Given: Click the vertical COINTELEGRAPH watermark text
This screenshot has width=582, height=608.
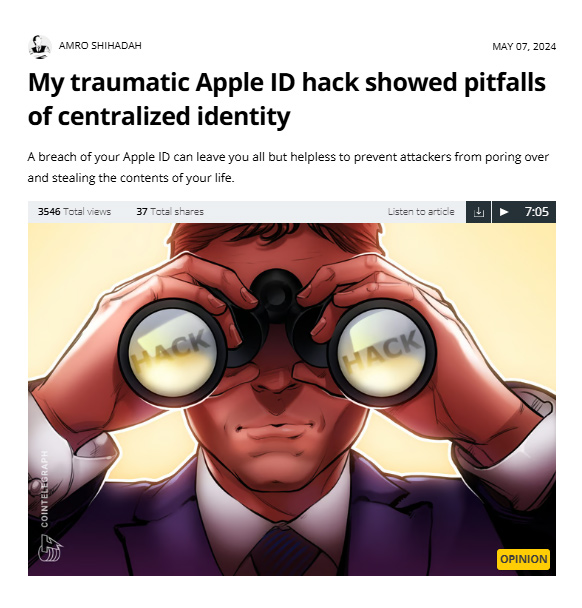Looking at the screenshot, I should click(x=45, y=489).
